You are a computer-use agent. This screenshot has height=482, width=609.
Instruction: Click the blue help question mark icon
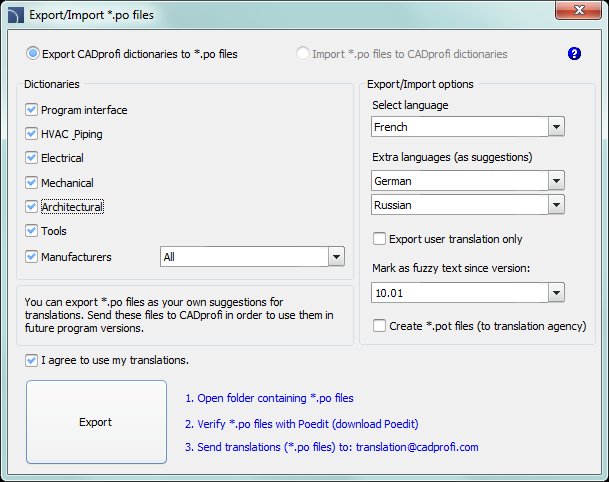[x=574, y=54]
